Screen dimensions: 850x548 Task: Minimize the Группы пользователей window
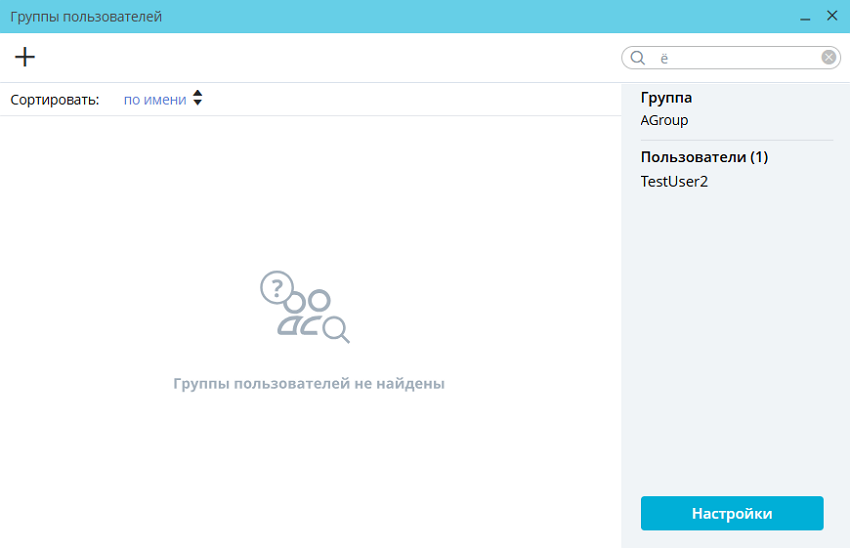(805, 17)
